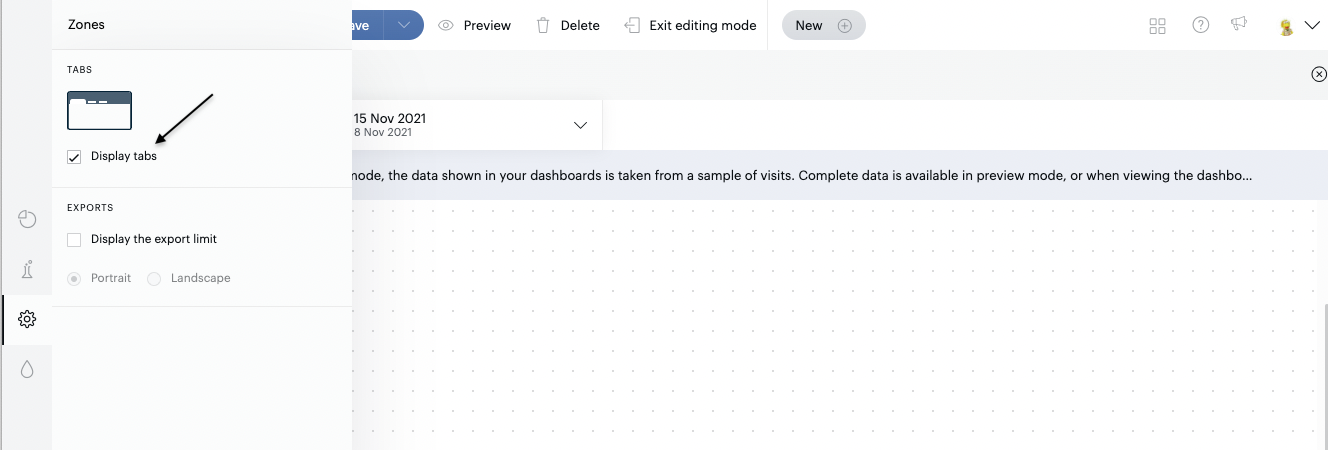Open the droplet style sidebar icon

pos(27,369)
